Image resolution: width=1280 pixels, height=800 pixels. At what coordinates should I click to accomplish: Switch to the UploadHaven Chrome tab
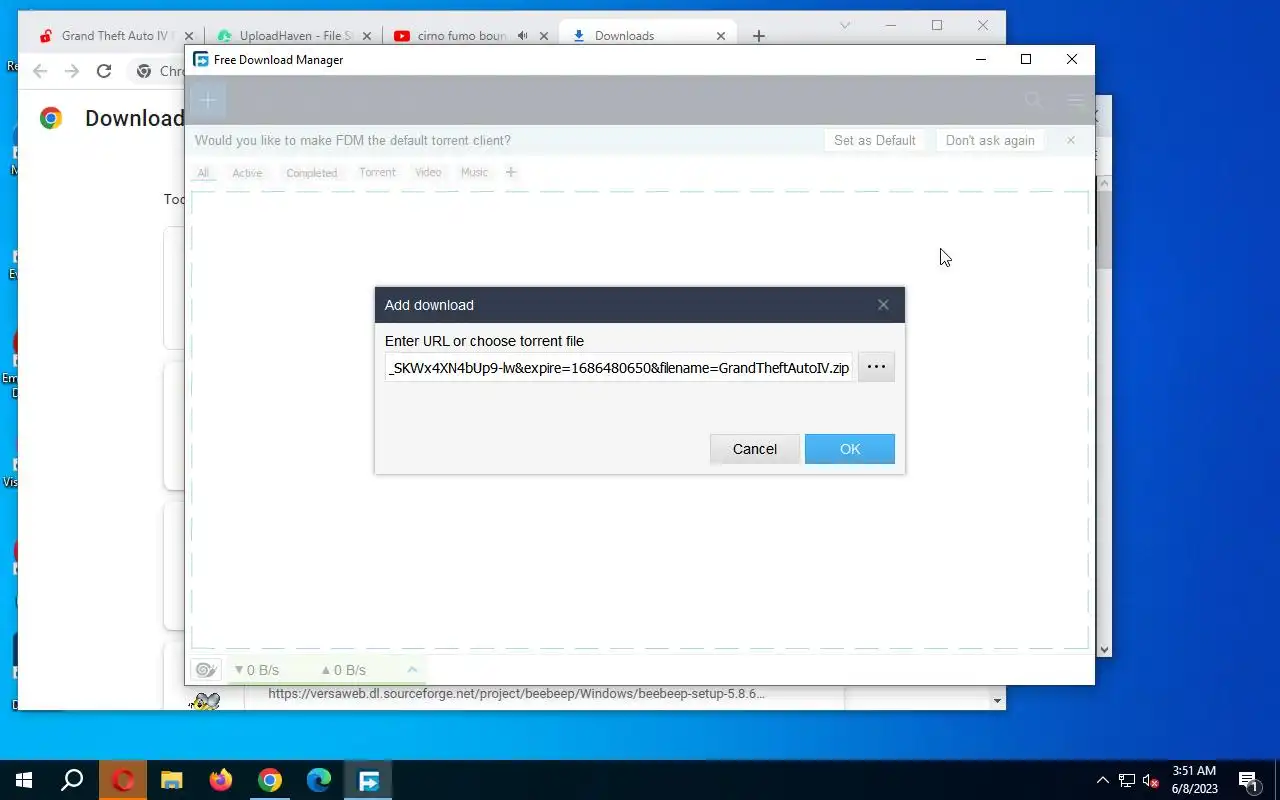coord(283,36)
